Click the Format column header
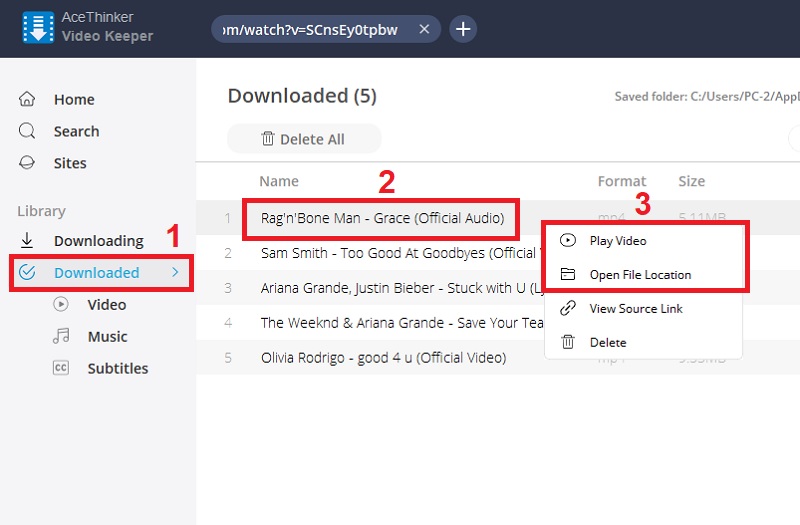The height and width of the screenshot is (525, 800). click(x=621, y=181)
